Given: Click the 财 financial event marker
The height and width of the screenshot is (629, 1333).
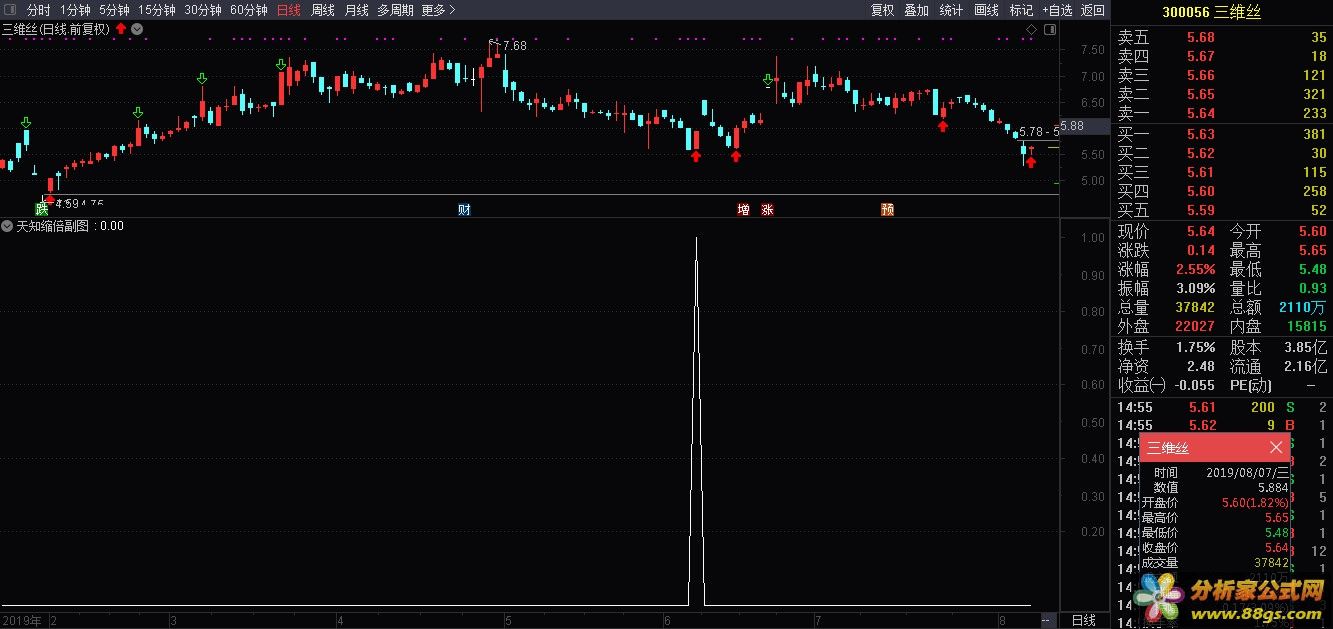Looking at the screenshot, I should tap(464, 209).
